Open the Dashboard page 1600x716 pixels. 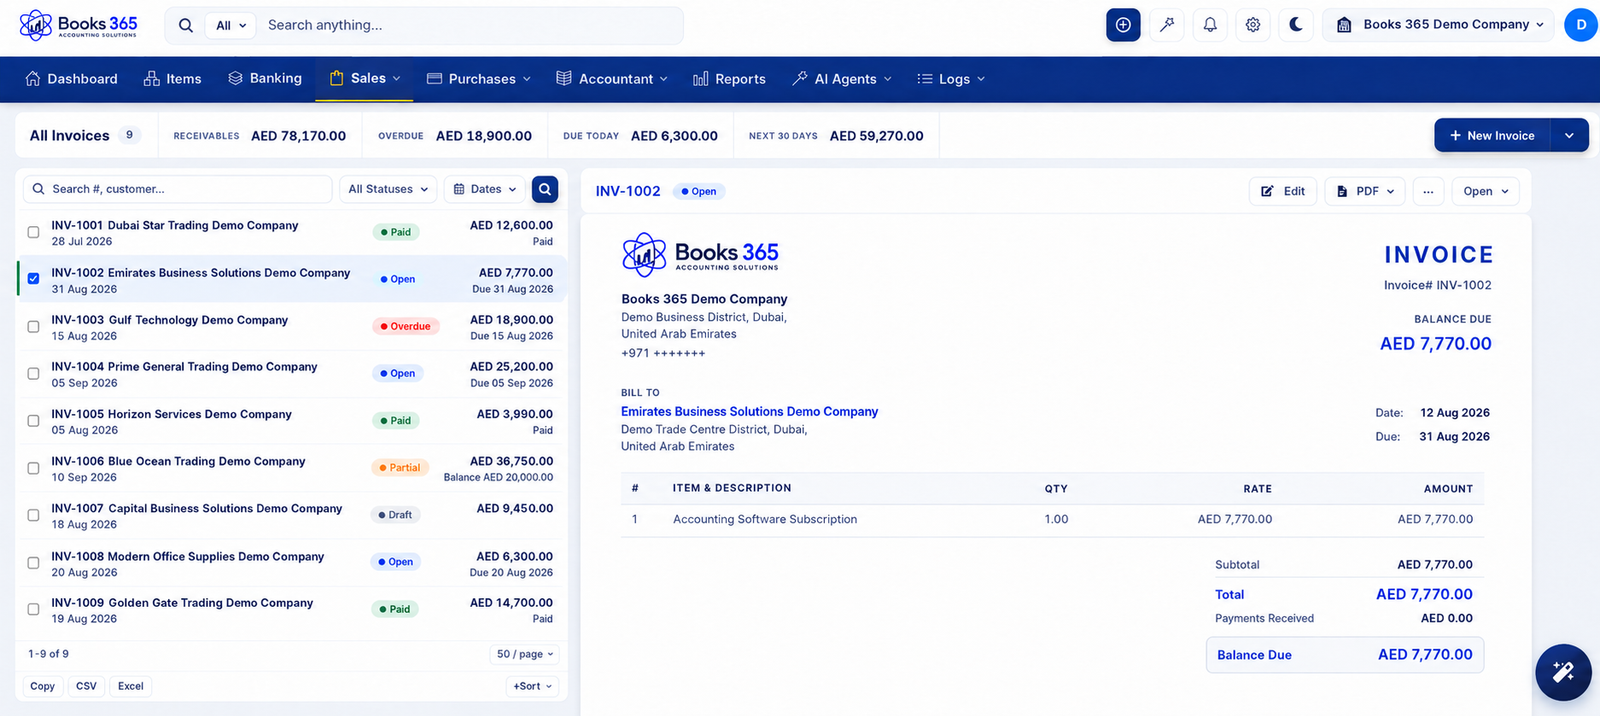71,79
